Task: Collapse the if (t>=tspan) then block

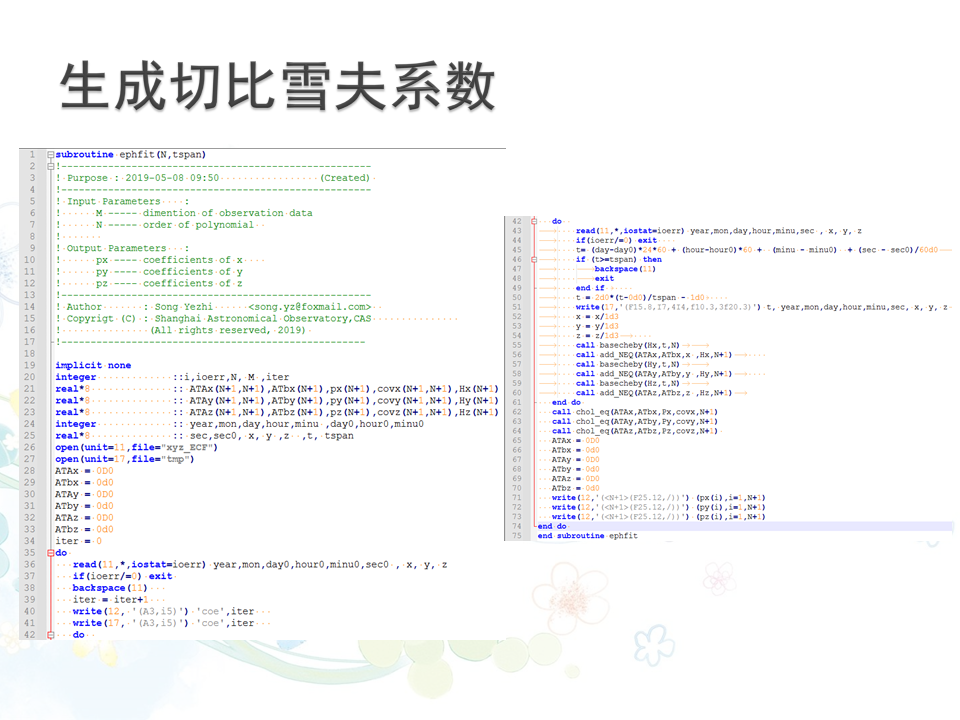Action: 536,259
